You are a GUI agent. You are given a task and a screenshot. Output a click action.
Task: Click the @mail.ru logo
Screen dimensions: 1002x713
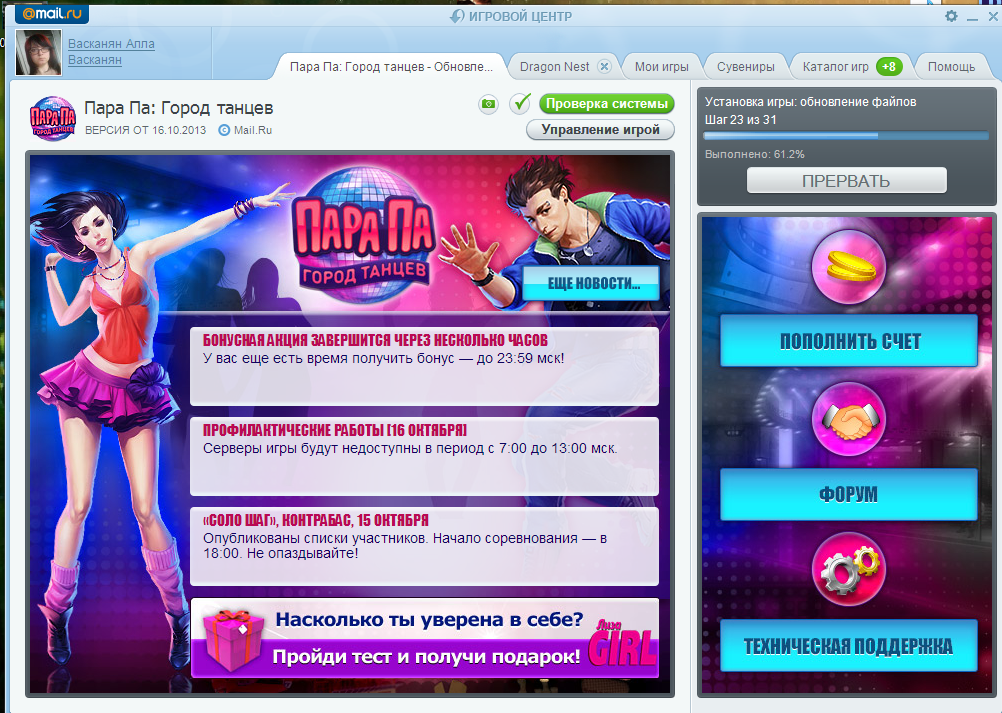[x=52, y=13]
